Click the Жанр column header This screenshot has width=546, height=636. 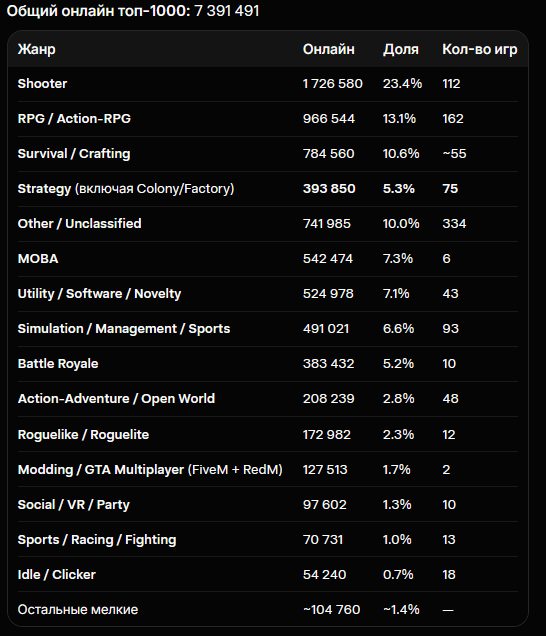pyautogui.click(x=37, y=49)
